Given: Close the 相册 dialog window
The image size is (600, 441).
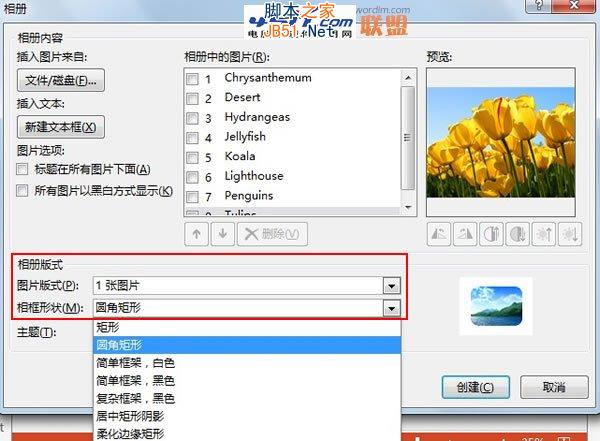Looking at the screenshot, I should point(574,5).
